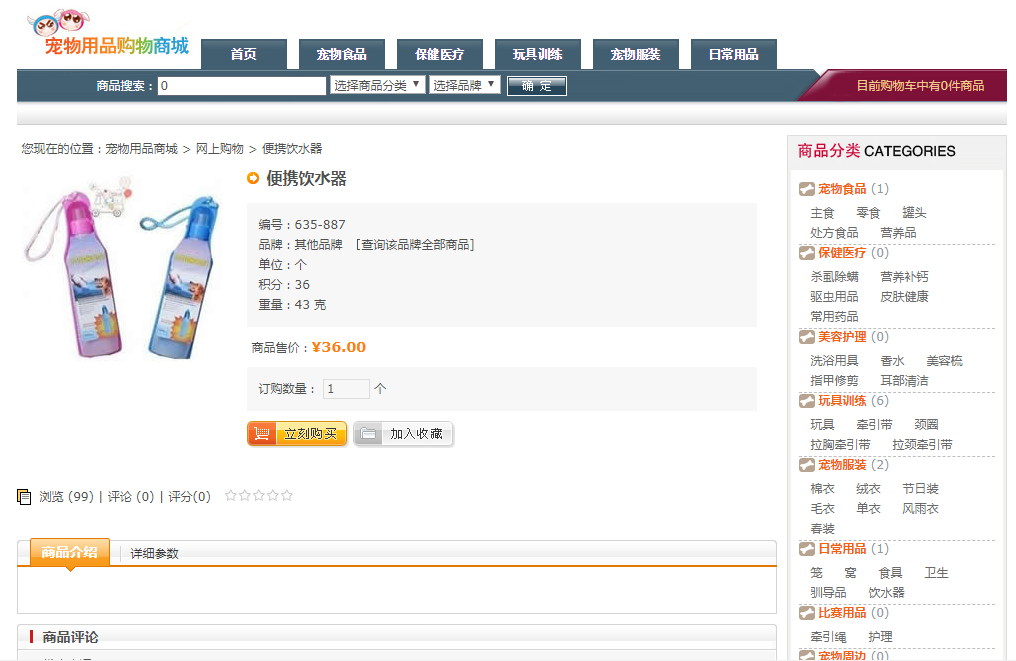Open 杀虱除螨 subcategory link

pos(835,277)
